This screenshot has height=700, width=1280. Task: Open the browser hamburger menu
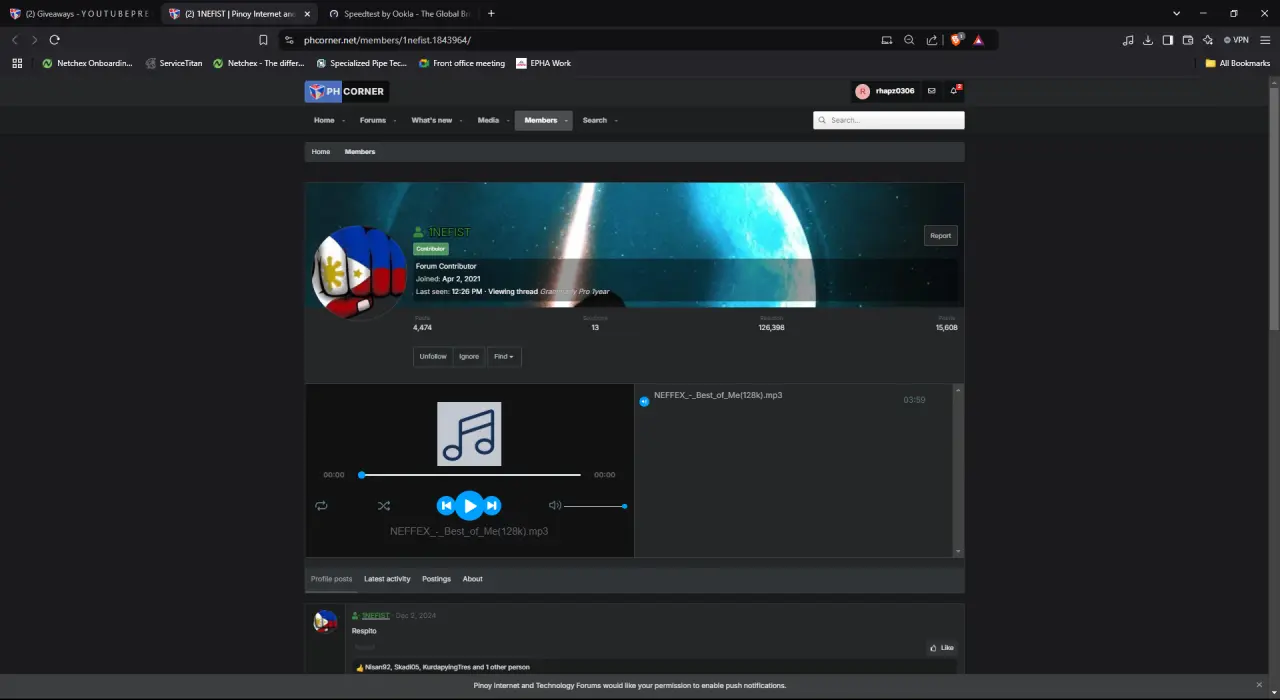[x=1265, y=40]
